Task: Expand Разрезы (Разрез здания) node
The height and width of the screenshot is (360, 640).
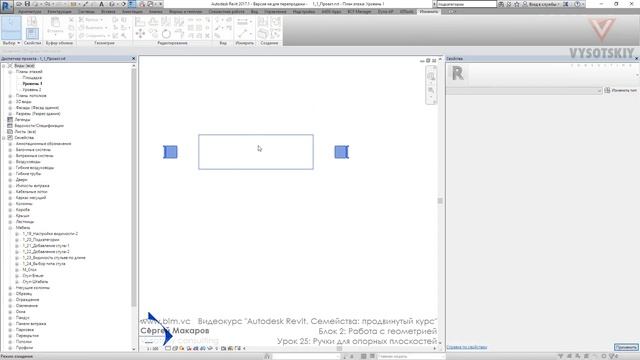Action: point(10,113)
